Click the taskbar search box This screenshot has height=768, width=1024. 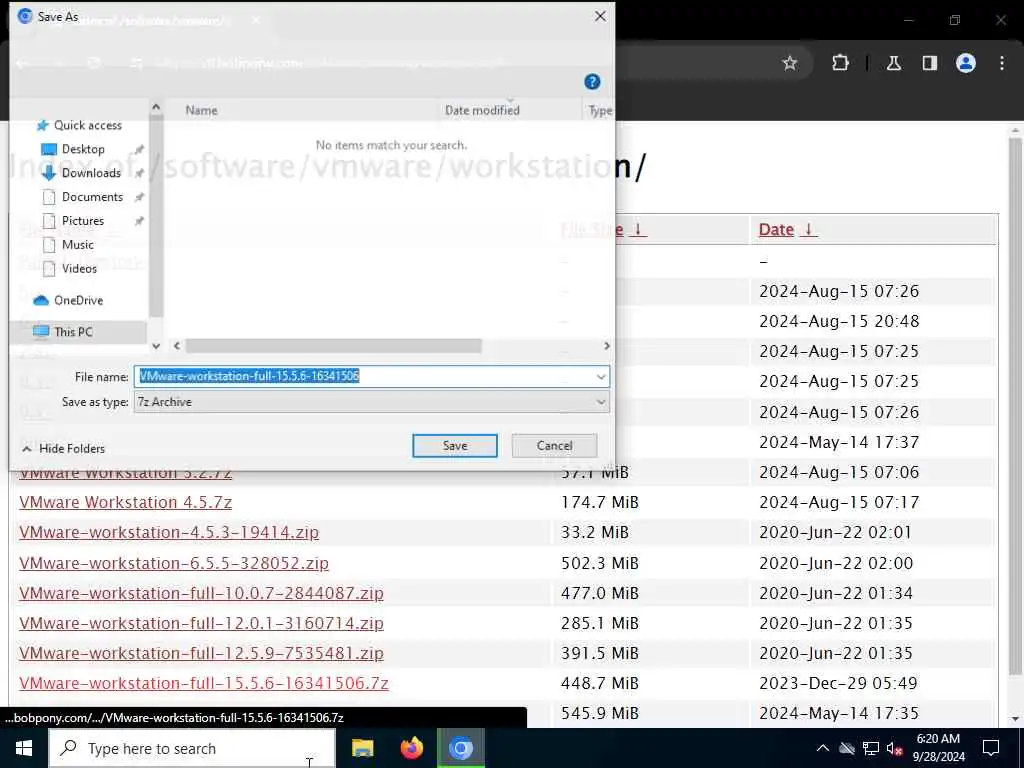pyautogui.click(x=192, y=748)
